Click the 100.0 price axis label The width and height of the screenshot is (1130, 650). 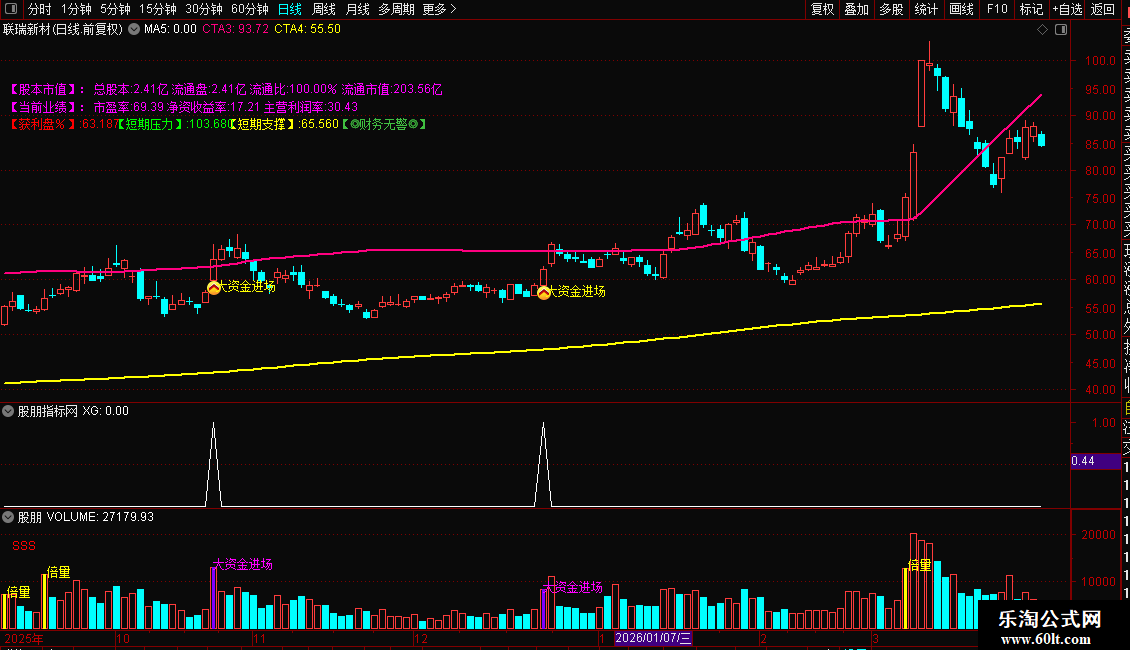(1100, 61)
